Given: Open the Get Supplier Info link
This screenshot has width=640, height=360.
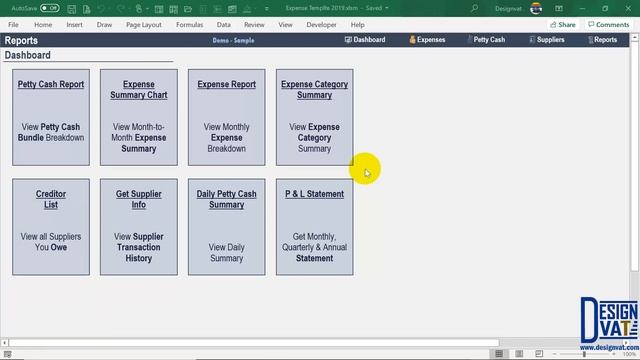Looking at the screenshot, I should pyautogui.click(x=139, y=199).
